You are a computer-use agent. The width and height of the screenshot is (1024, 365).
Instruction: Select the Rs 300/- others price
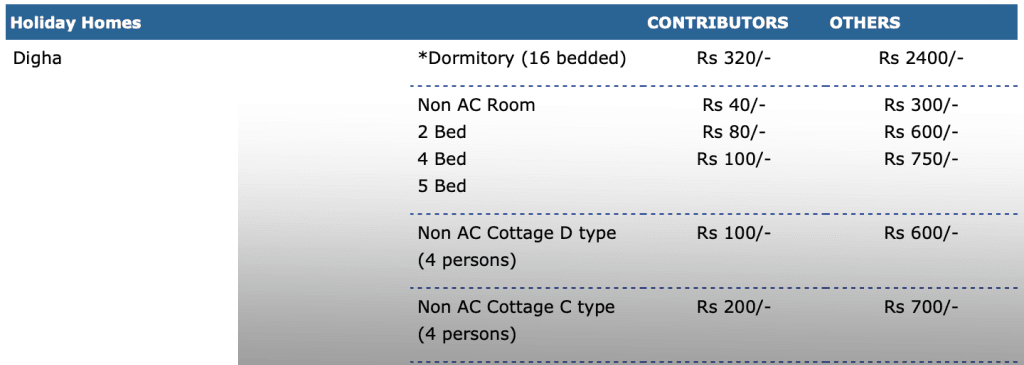pyautogui.click(x=921, y=105)
